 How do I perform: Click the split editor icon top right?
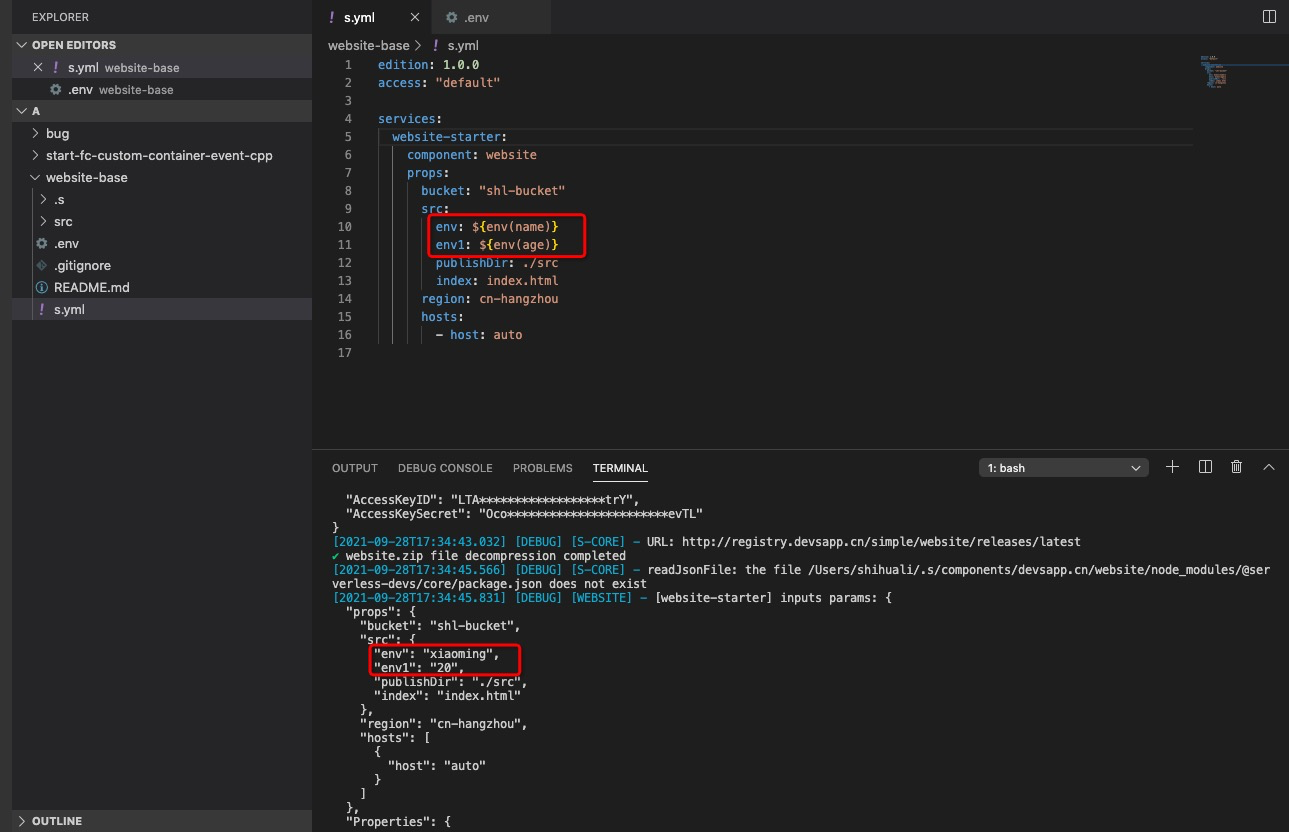click(1268, 16)
